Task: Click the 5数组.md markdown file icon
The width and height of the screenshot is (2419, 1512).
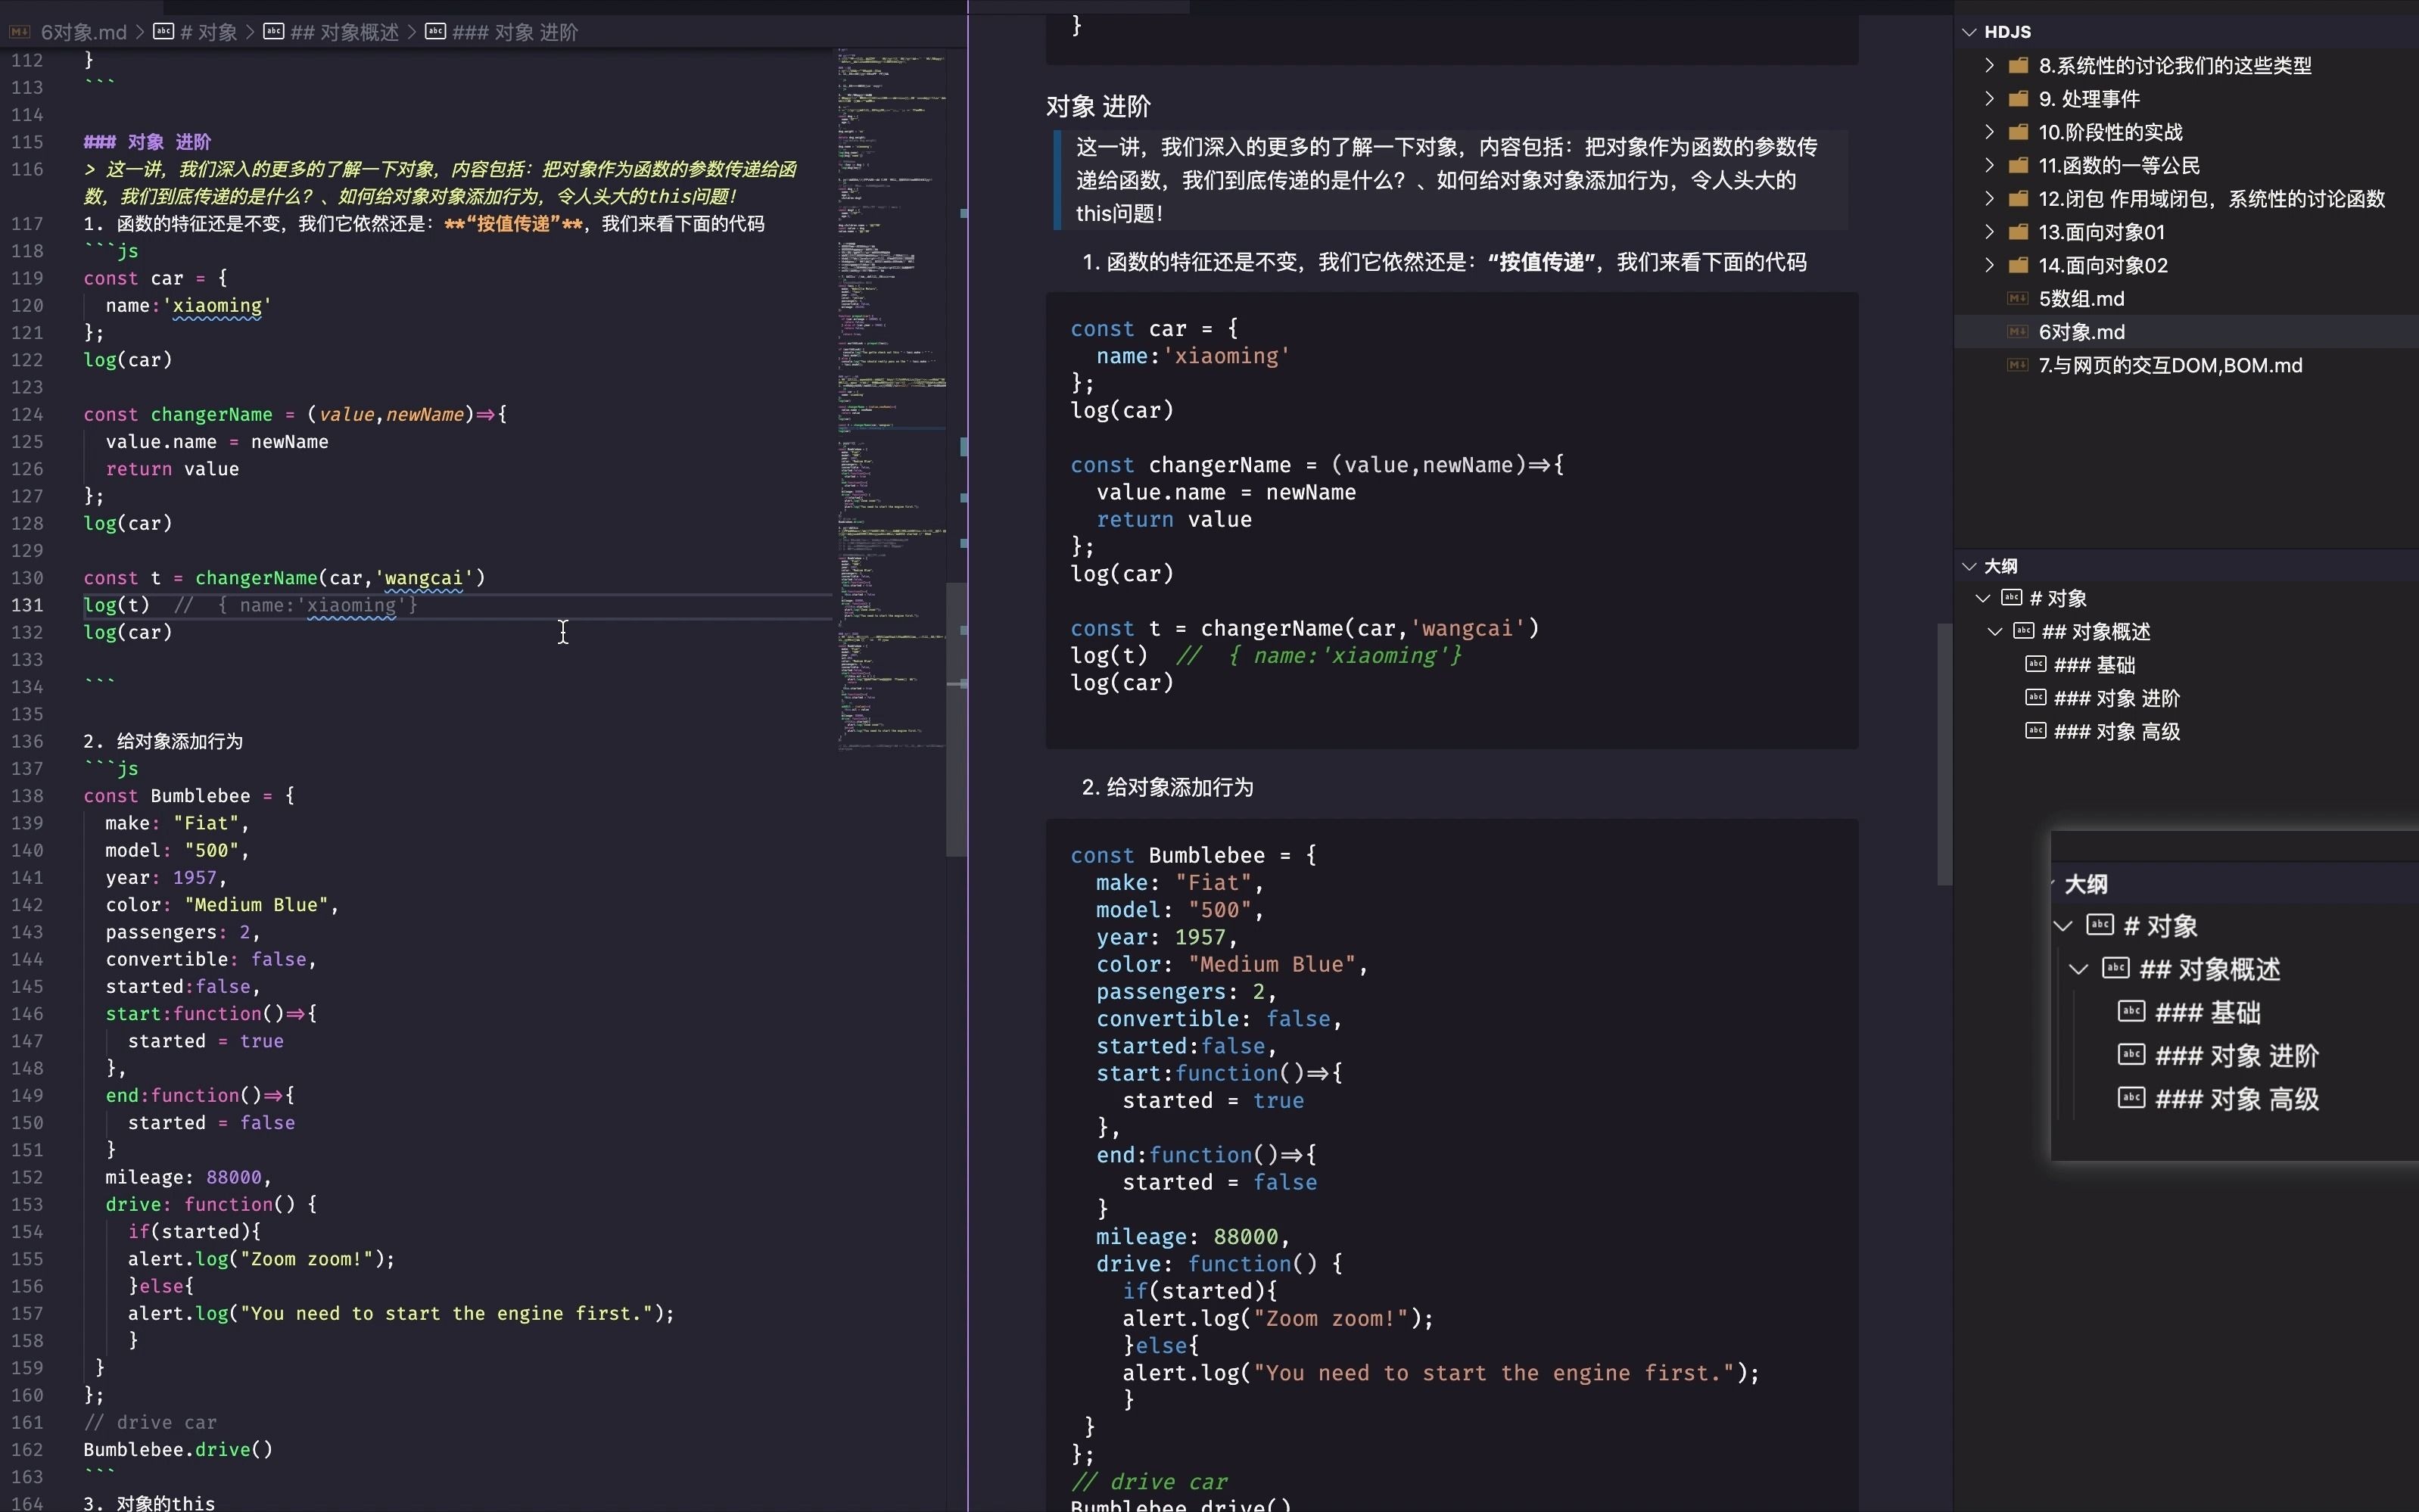Action: pos(2018,299)
